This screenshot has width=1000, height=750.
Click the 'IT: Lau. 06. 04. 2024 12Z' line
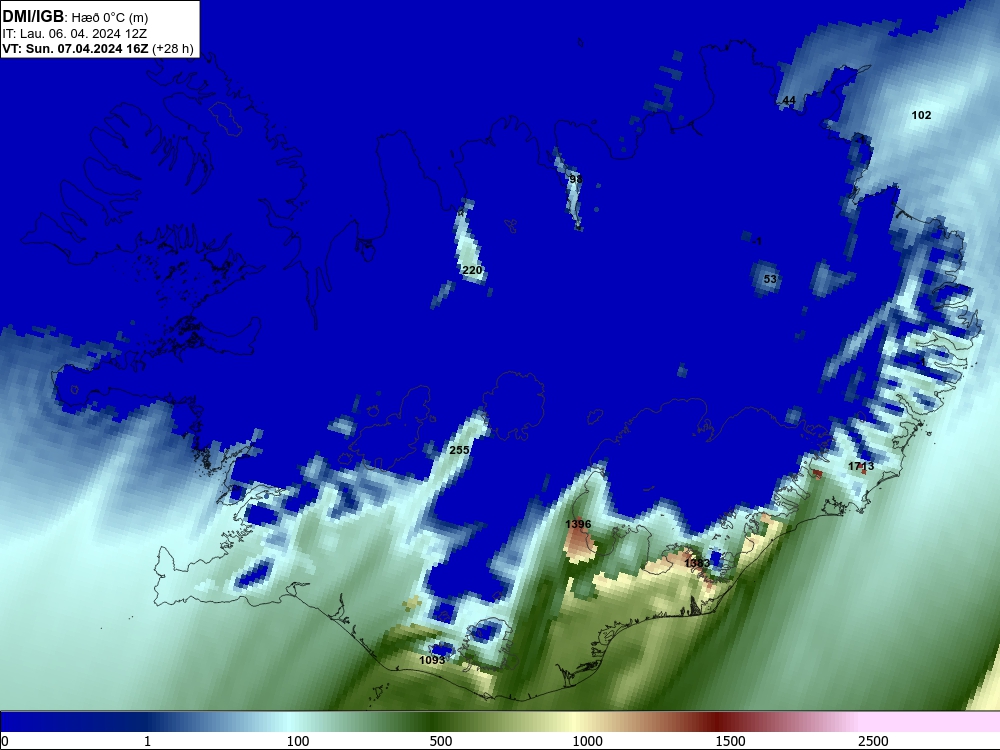point(75,34)
